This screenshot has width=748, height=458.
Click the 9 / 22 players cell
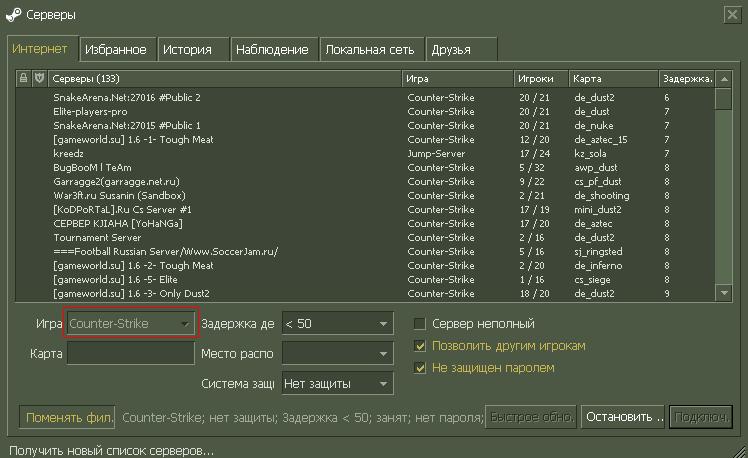(532, 181)
